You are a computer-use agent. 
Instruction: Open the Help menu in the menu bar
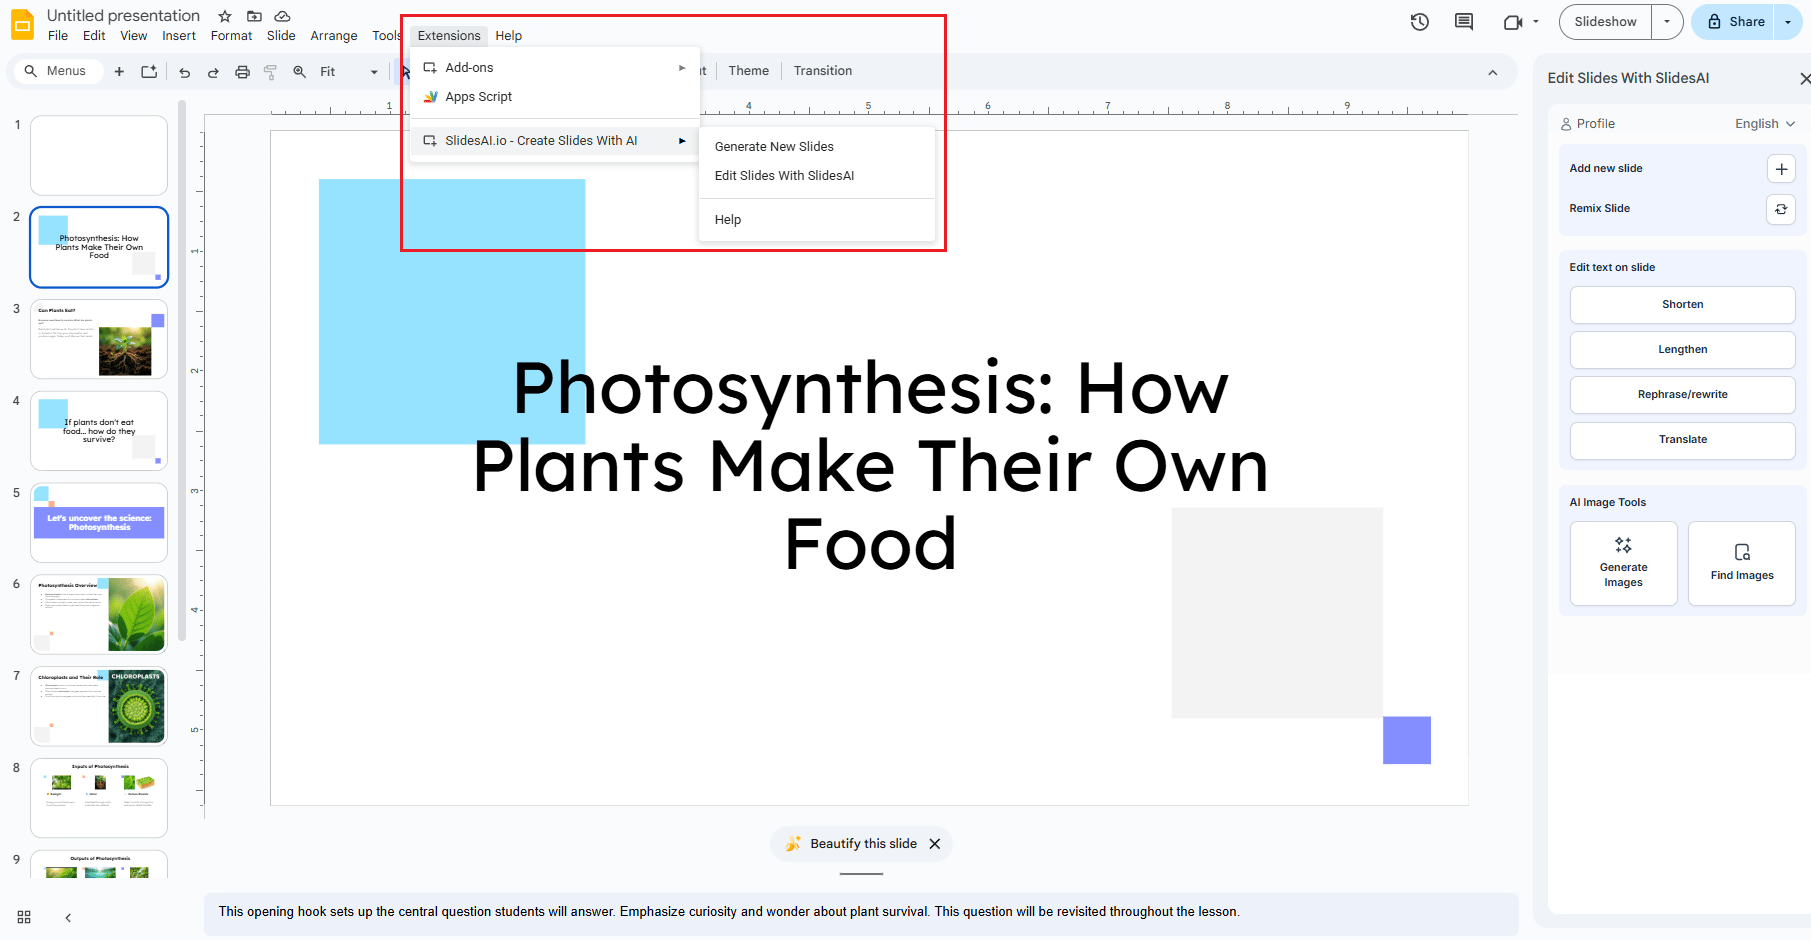coord(508,36)
